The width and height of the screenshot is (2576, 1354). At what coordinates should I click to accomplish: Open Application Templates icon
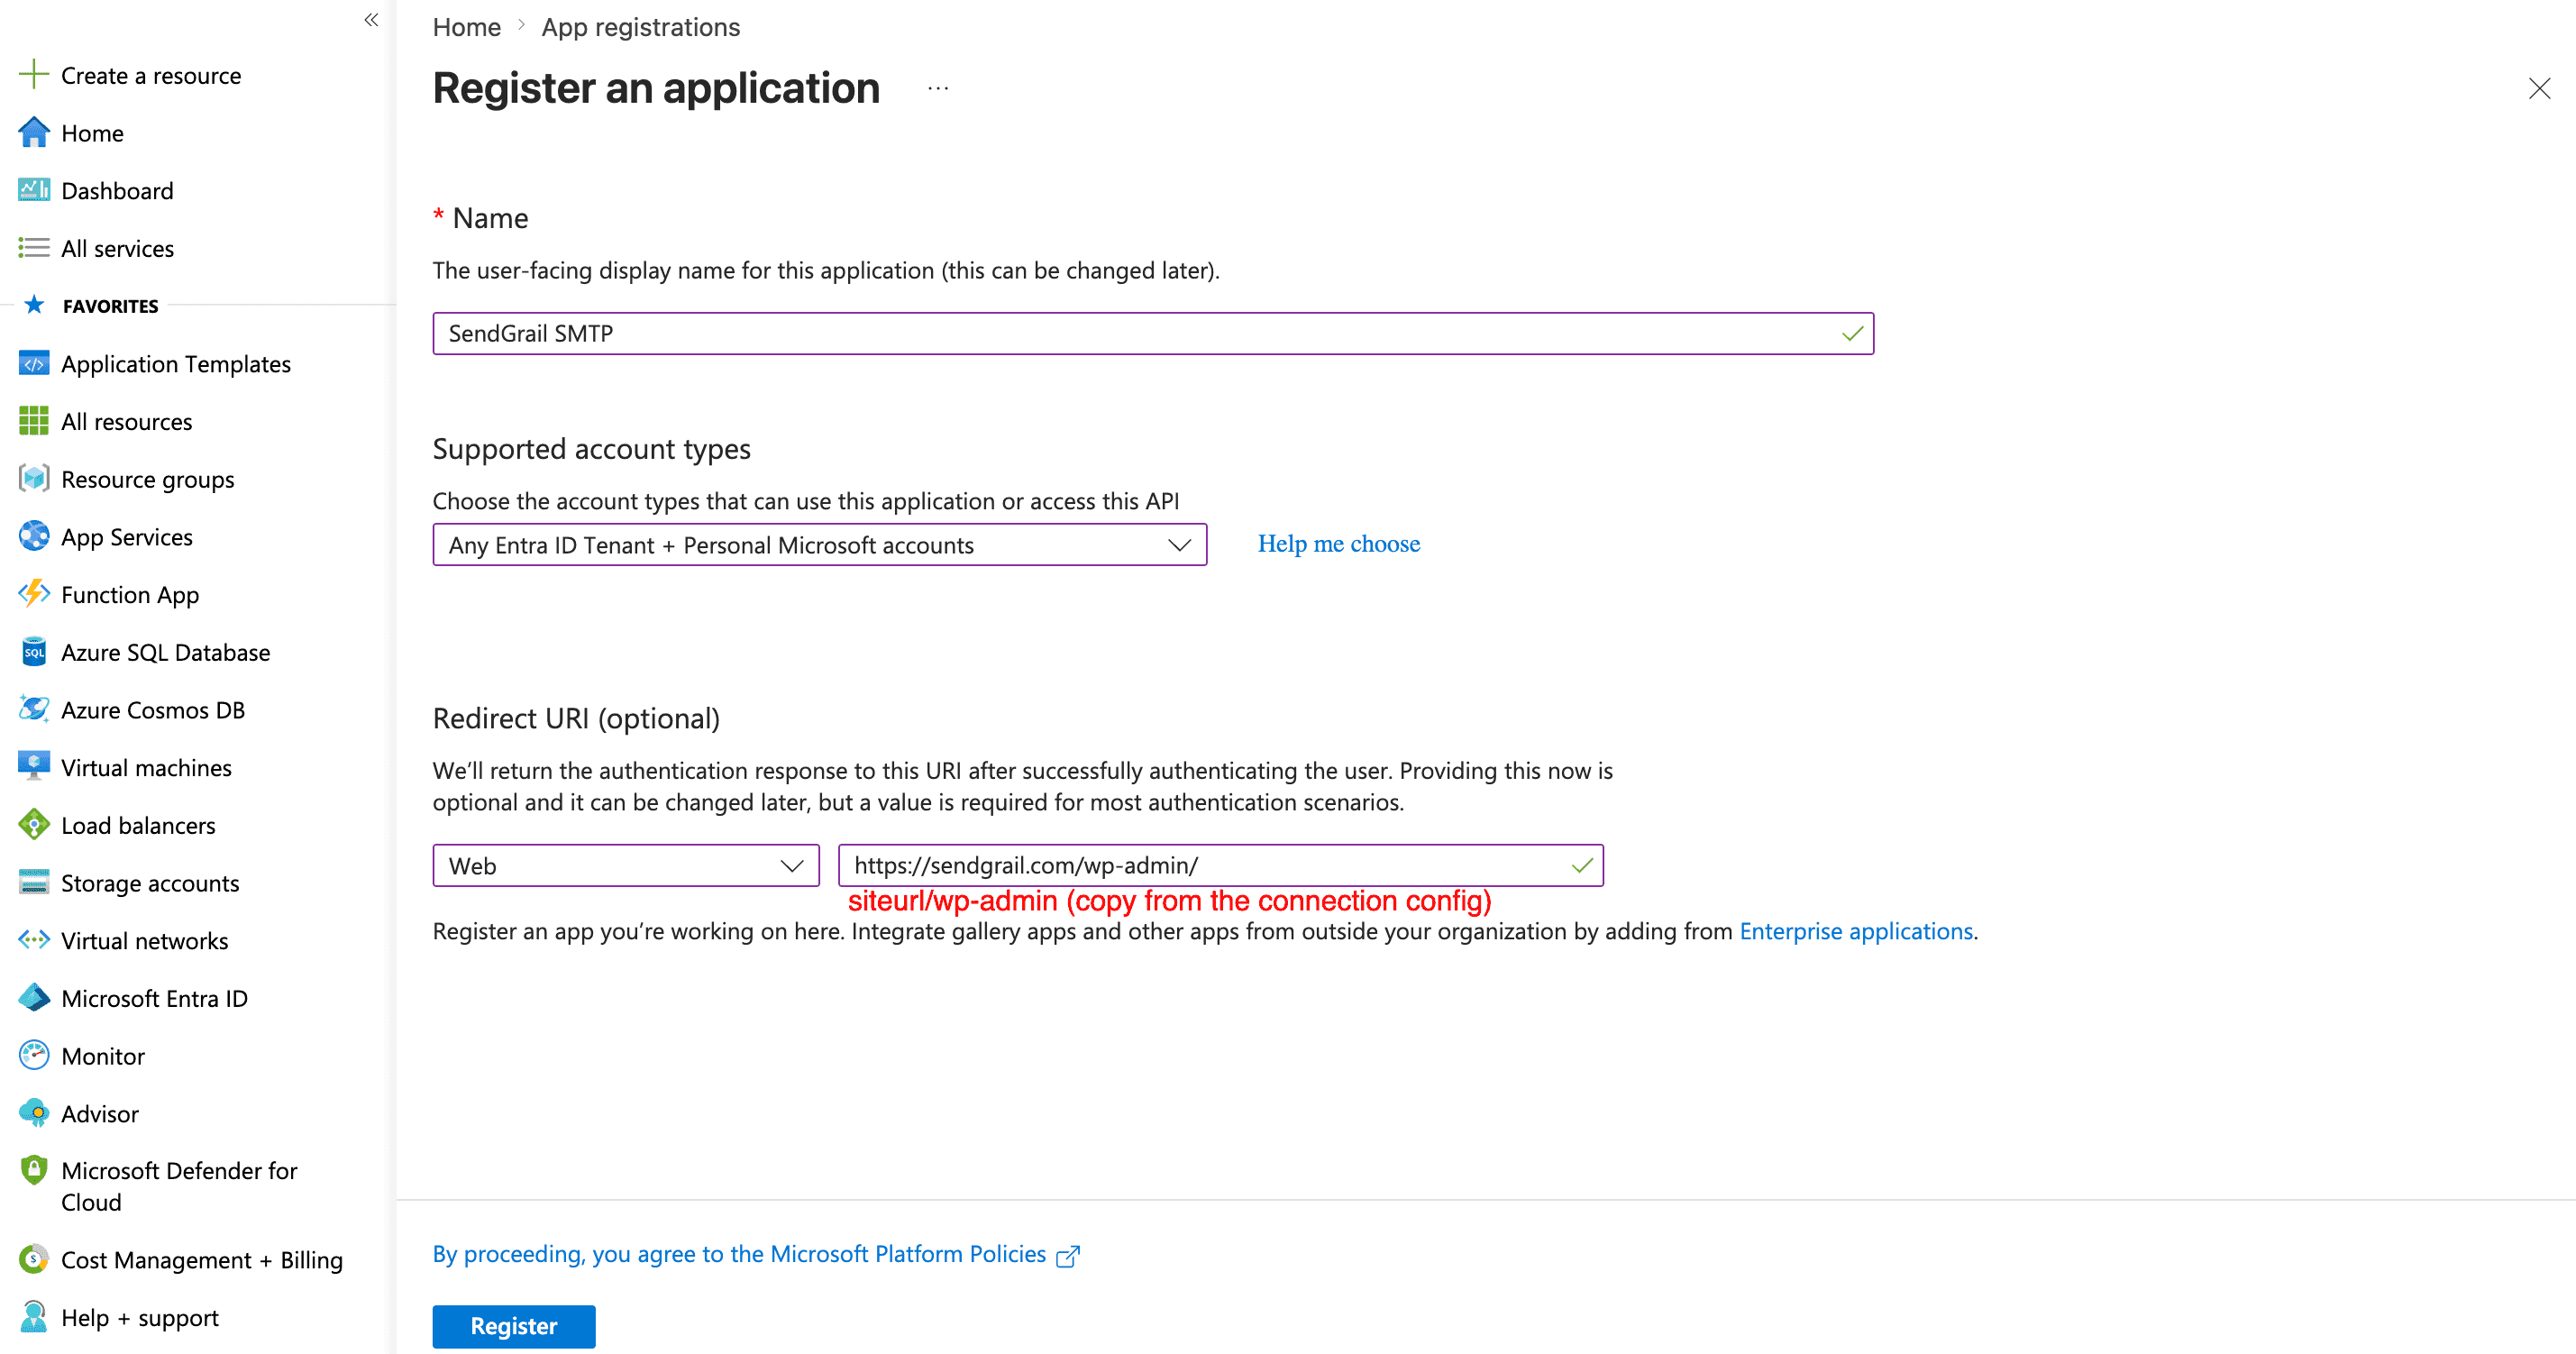[33, 363]
